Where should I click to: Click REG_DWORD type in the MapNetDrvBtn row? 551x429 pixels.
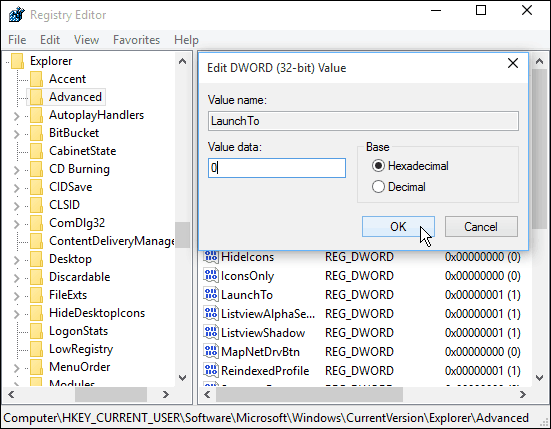tap(359, 352)
